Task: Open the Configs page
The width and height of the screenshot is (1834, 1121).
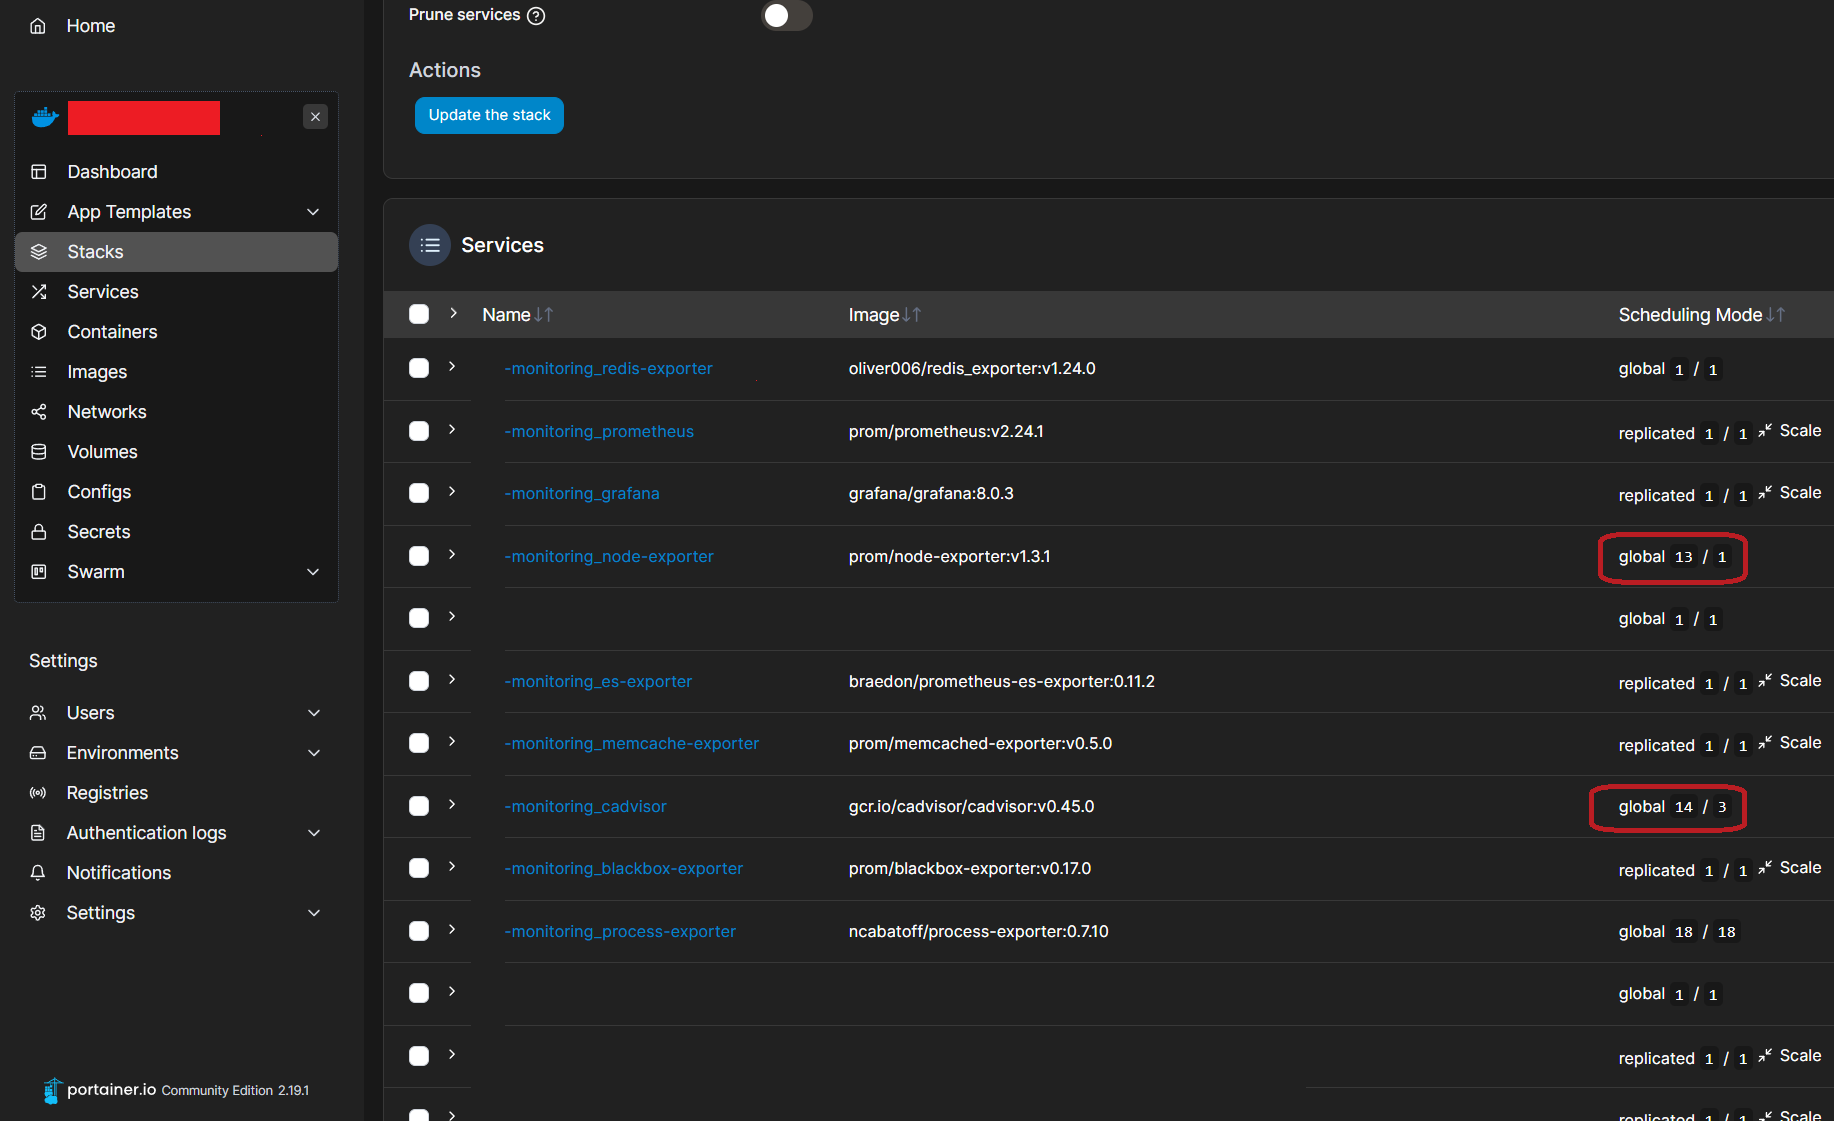Action: point(98,491)
